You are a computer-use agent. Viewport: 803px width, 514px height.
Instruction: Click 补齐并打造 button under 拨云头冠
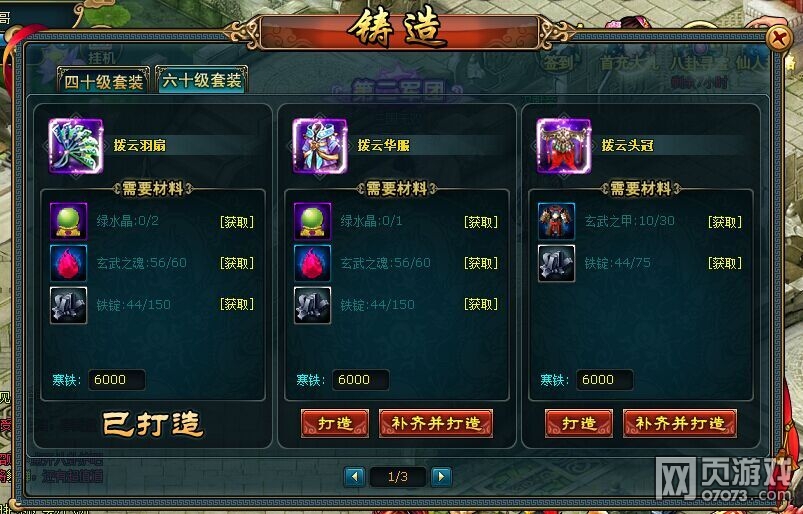pyautogui.click(x=680, y=423)
